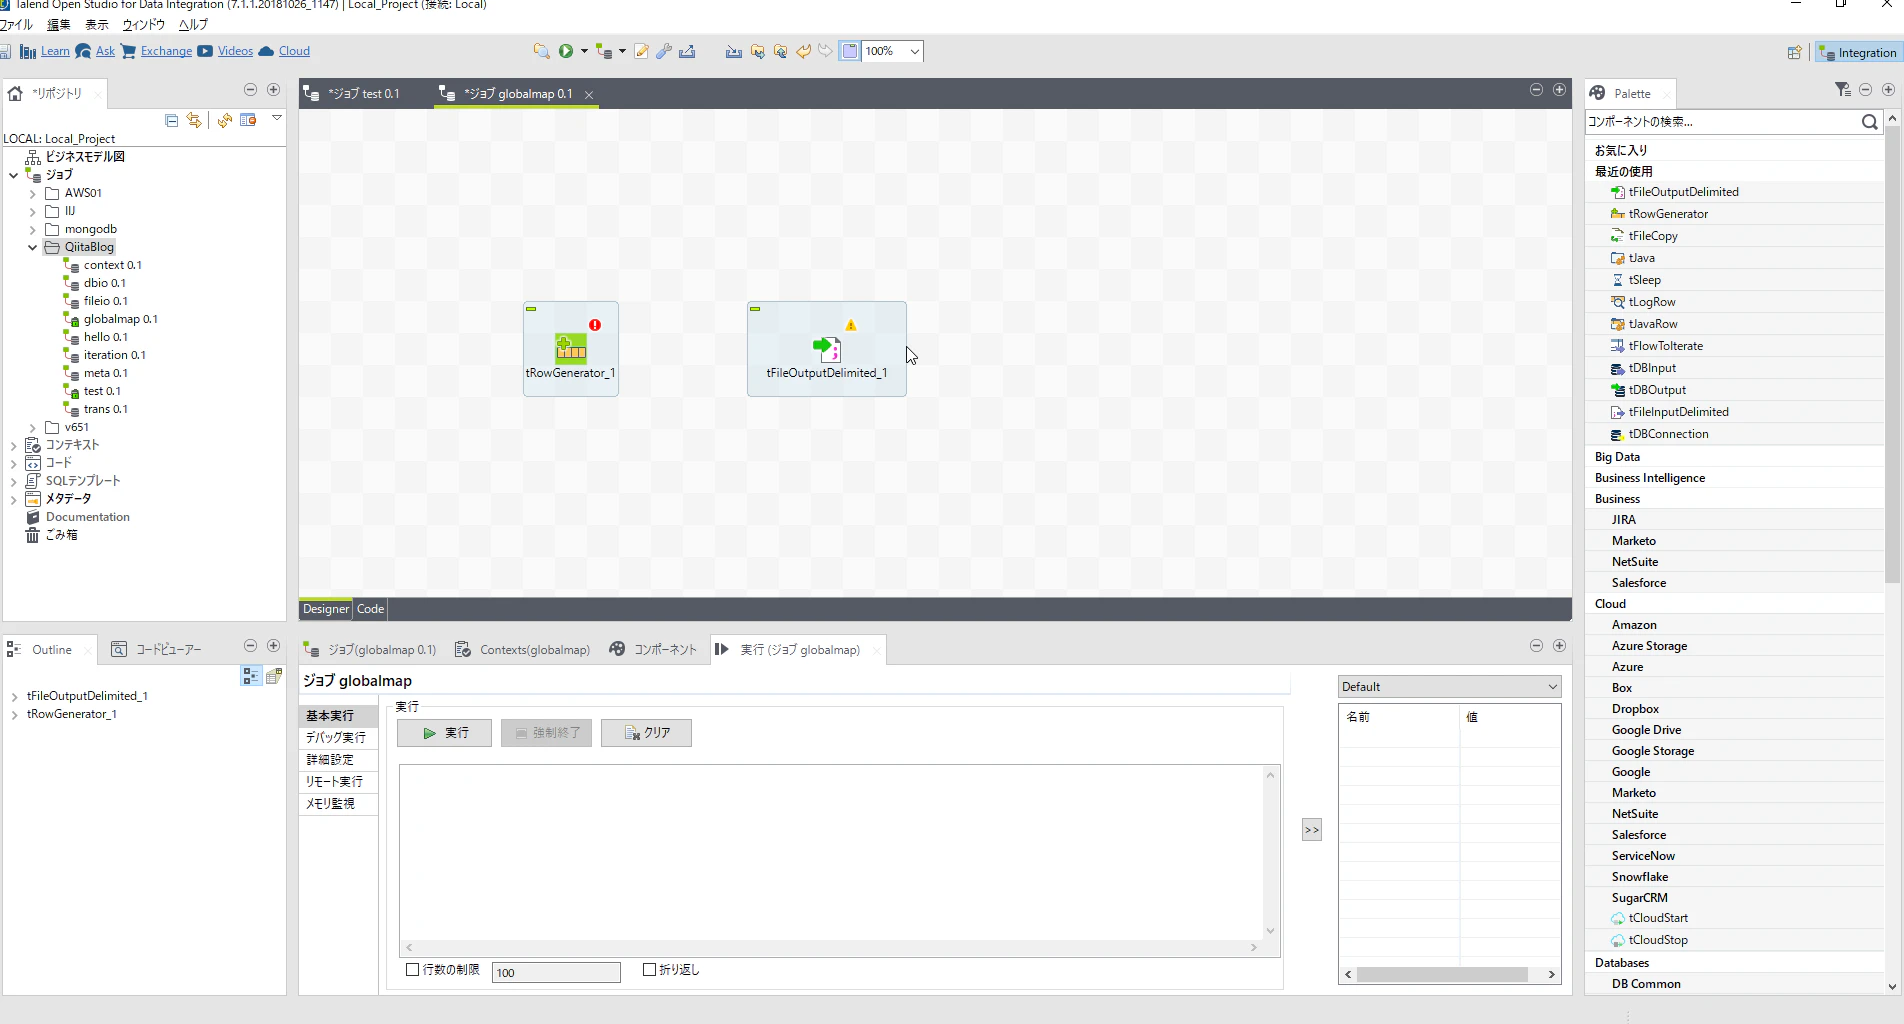Open the コンポーネント tab

(653, 650)
